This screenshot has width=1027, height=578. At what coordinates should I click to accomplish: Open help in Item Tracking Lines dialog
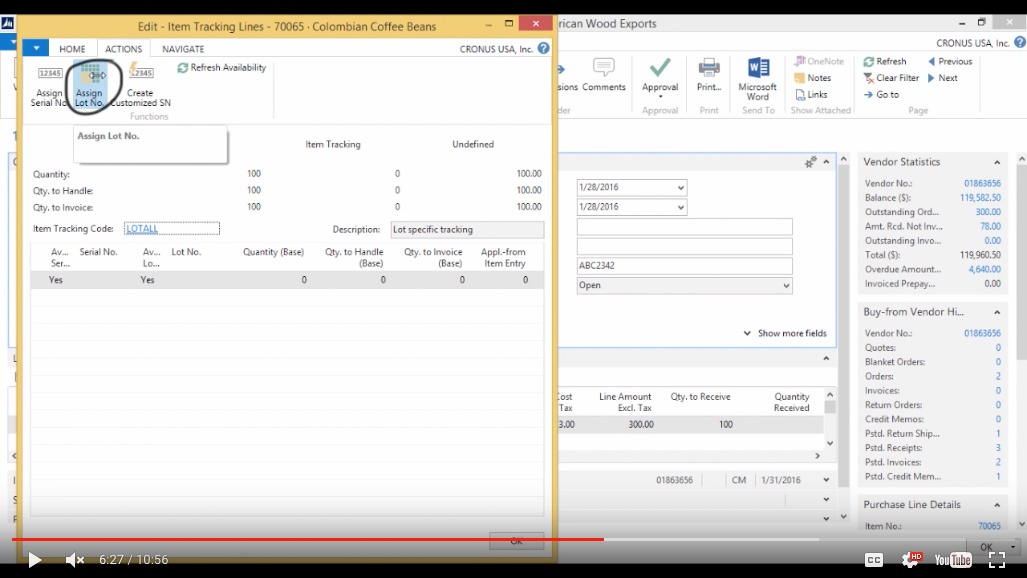(544, 48)
